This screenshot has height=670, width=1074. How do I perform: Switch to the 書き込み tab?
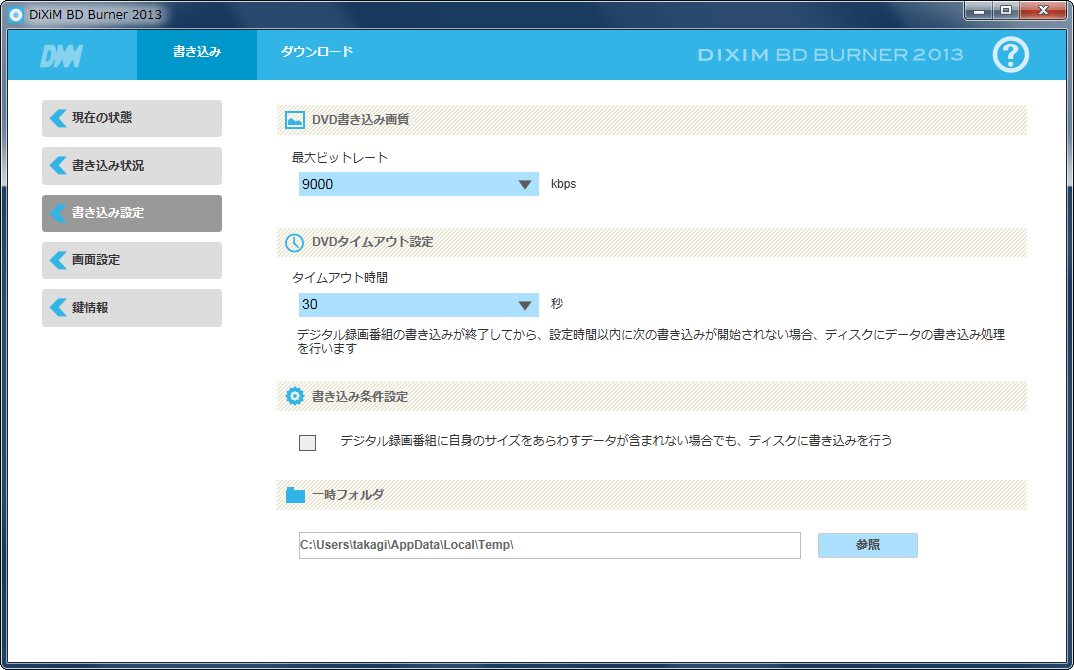(x=197, y=54)
